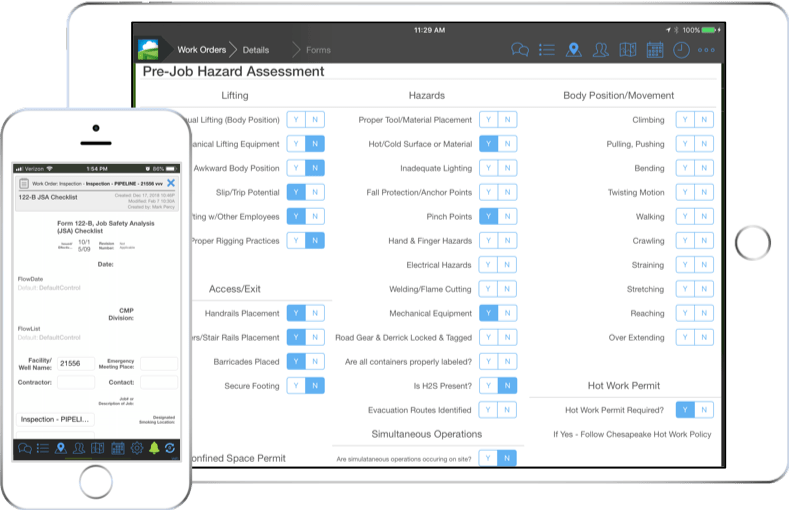Viewport: 789px width, 510px height.
Task: Tap the iPhone home button
Action: tap(96, 482)
